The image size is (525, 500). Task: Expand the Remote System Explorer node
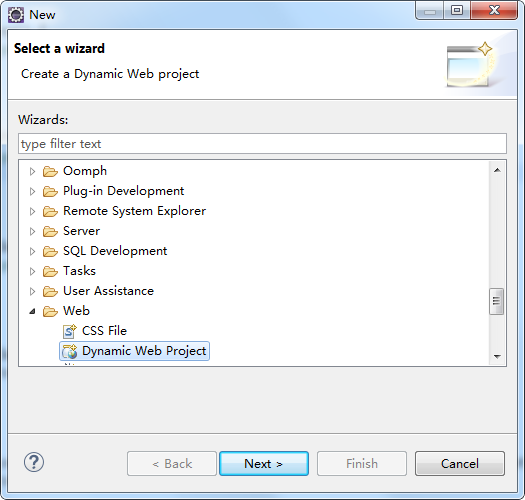click(x=32, y=211)
